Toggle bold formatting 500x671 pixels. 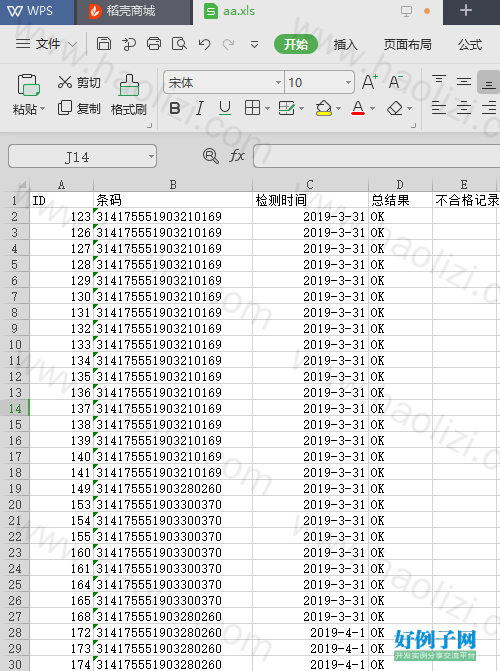coord(175,108)
